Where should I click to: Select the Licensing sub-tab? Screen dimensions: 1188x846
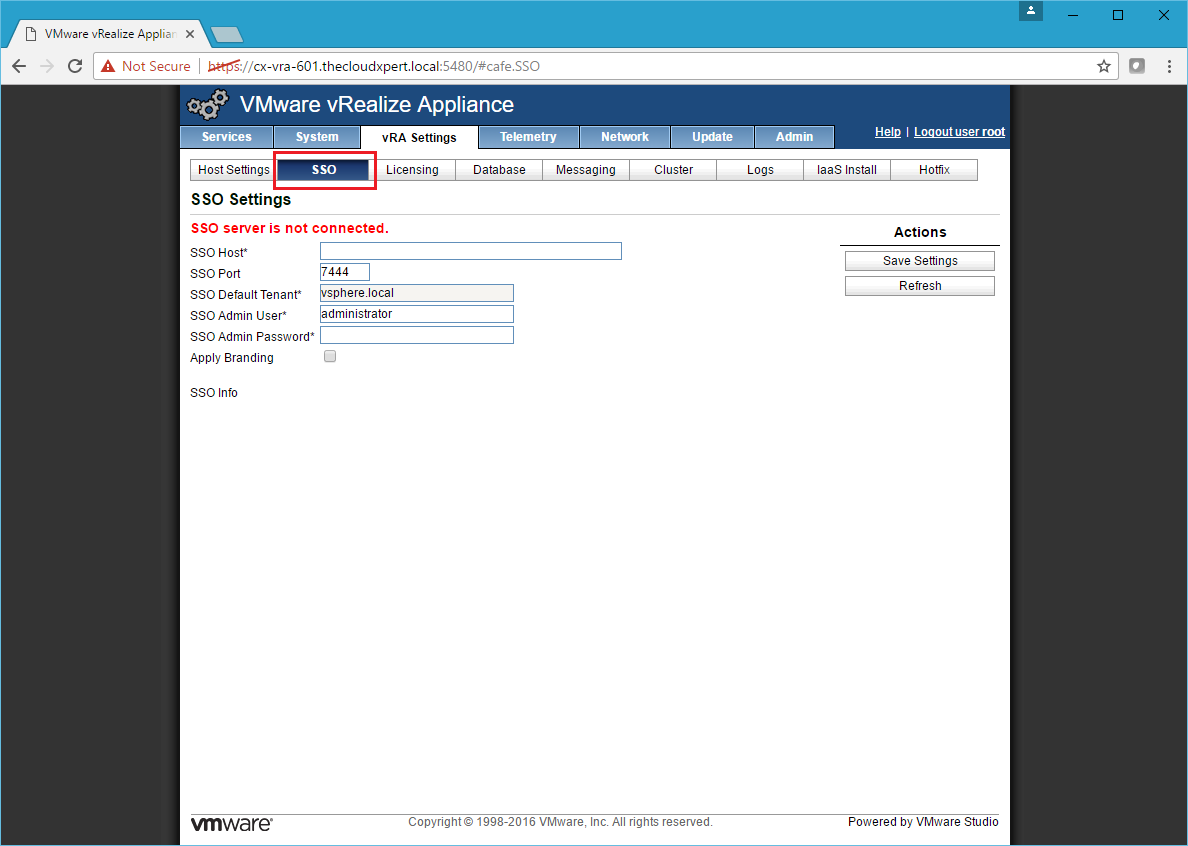[x=412, y=170]
